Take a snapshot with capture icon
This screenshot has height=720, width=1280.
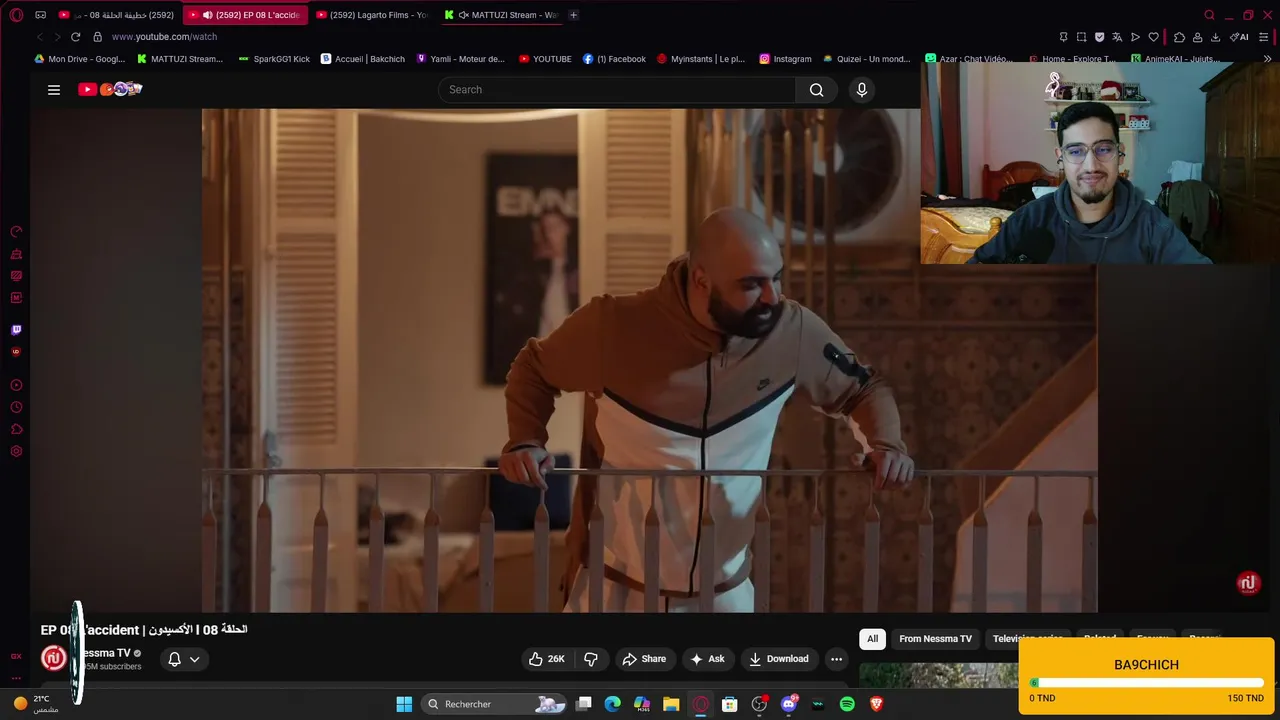(1081, 37)
